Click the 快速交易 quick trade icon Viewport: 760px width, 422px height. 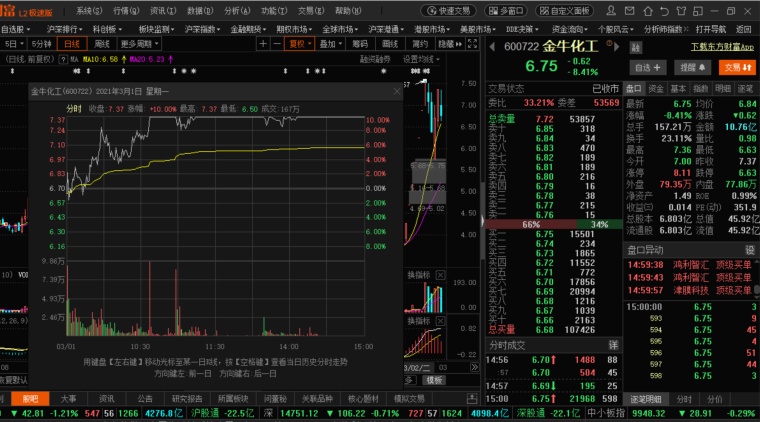pyautogui.click(x=446, y=10)
